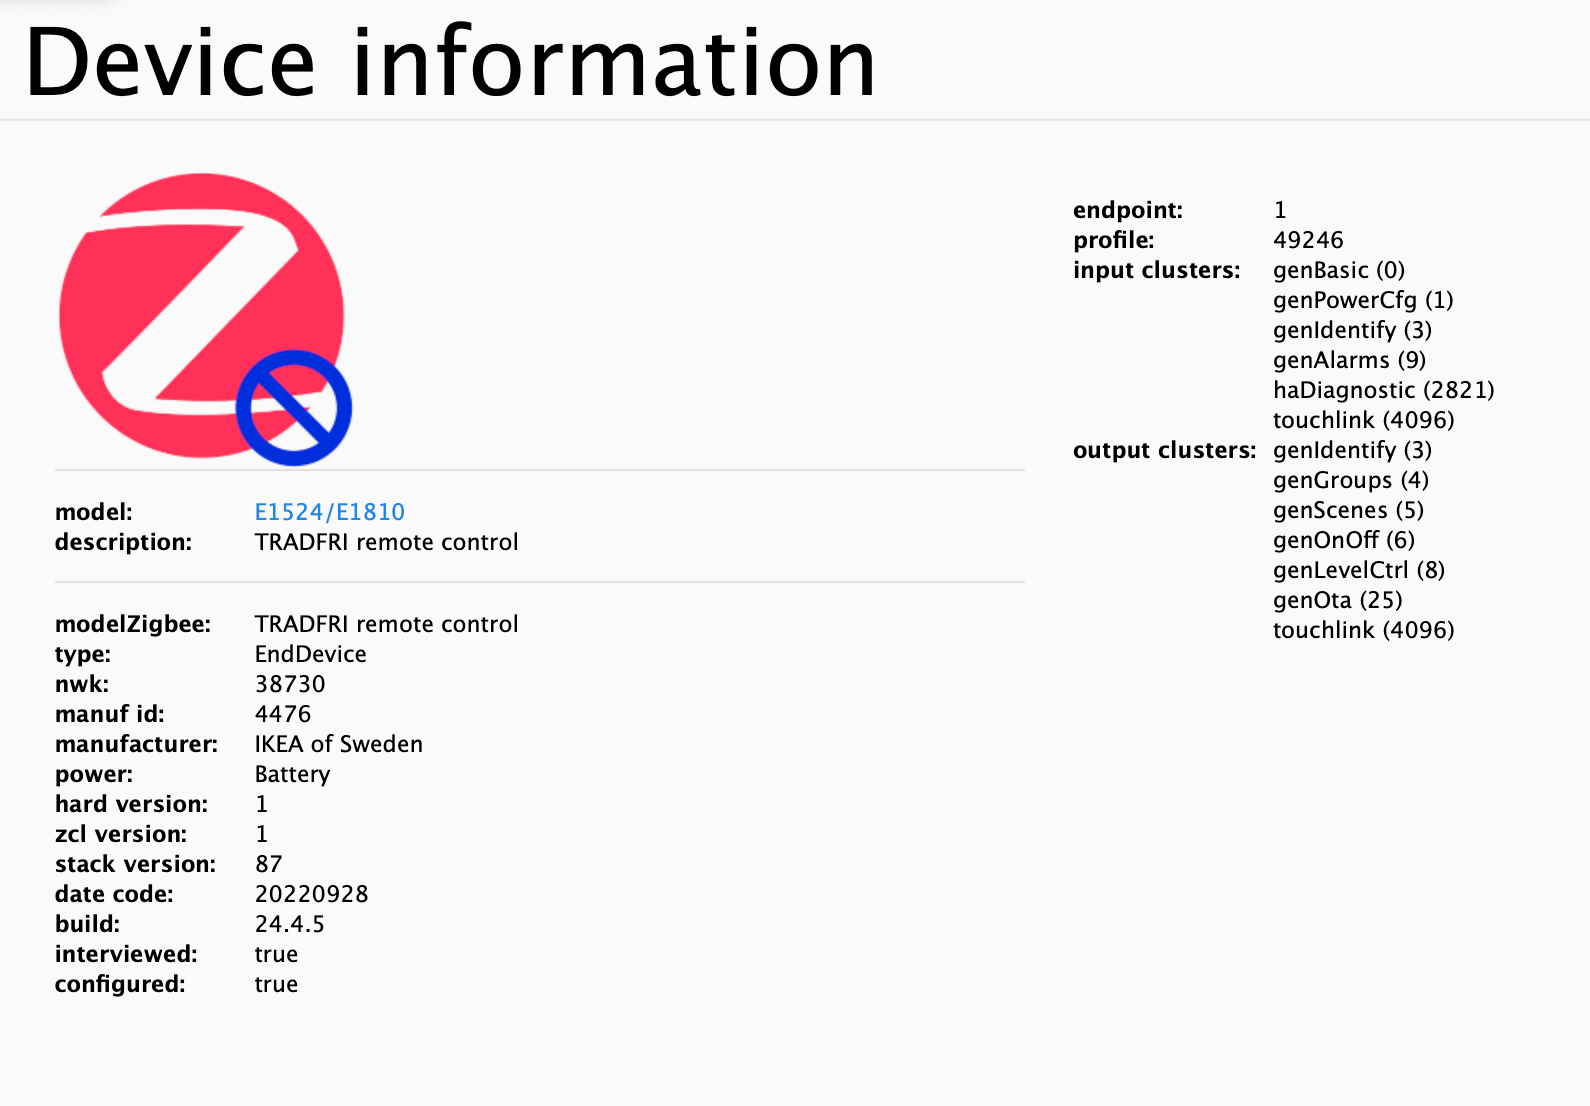Click the genScenes (5) output cluster

pos(1348,510)
